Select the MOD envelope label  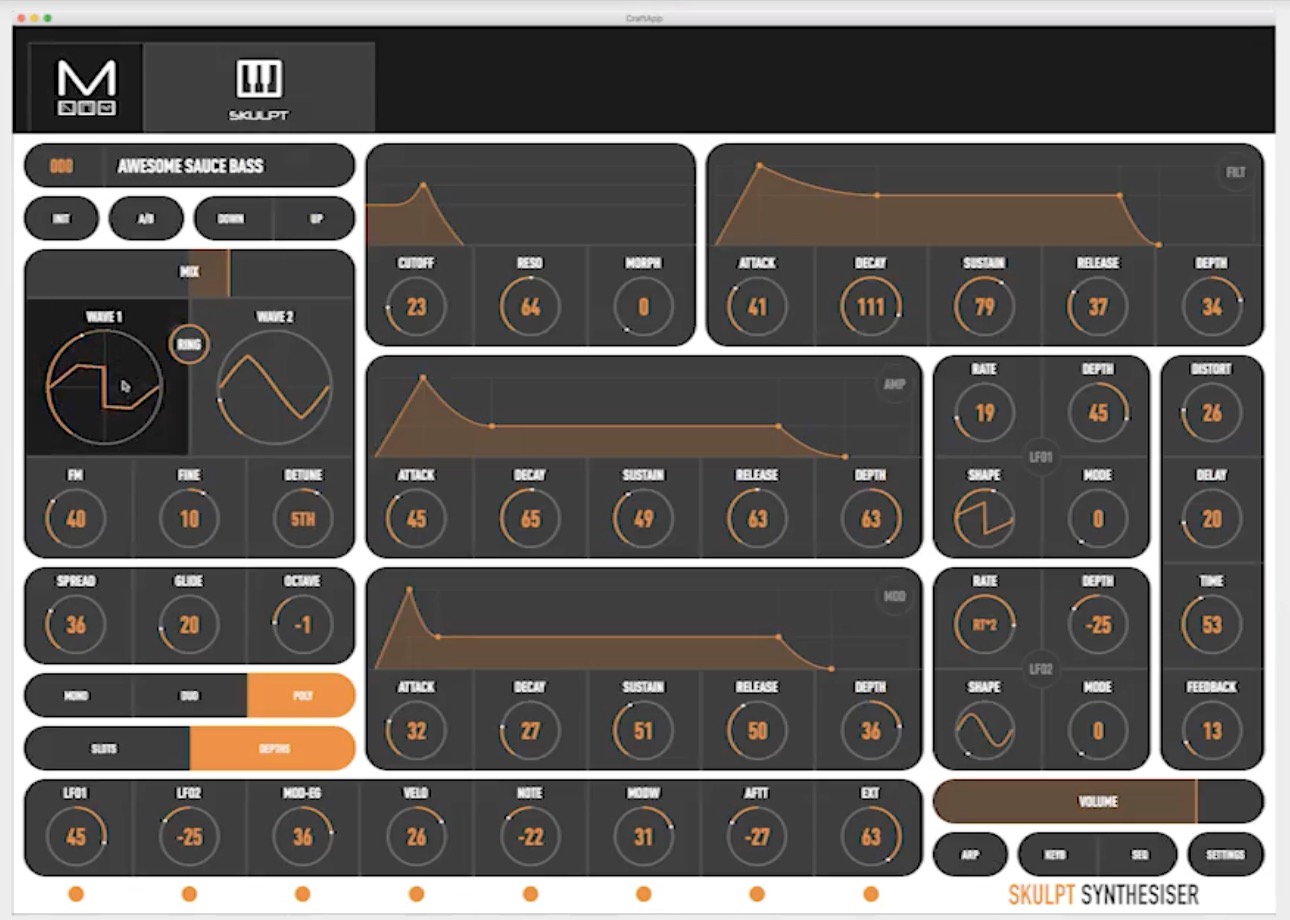pos(894,596)
